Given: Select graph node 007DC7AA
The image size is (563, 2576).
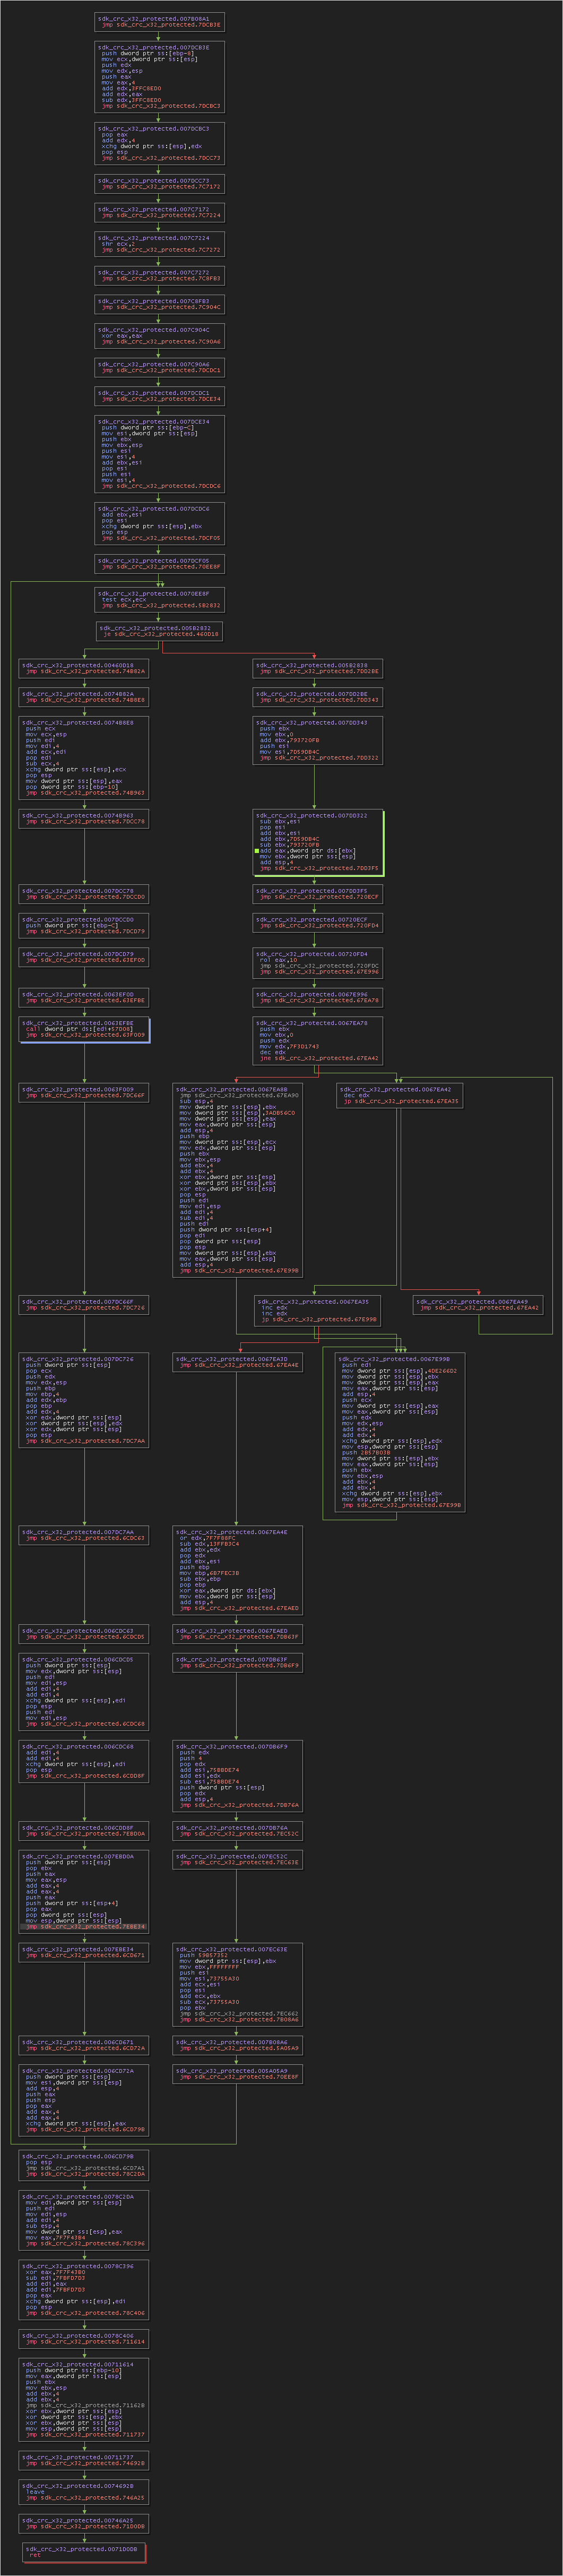Looking at the screenshot, I should (x=84, y=1535).
